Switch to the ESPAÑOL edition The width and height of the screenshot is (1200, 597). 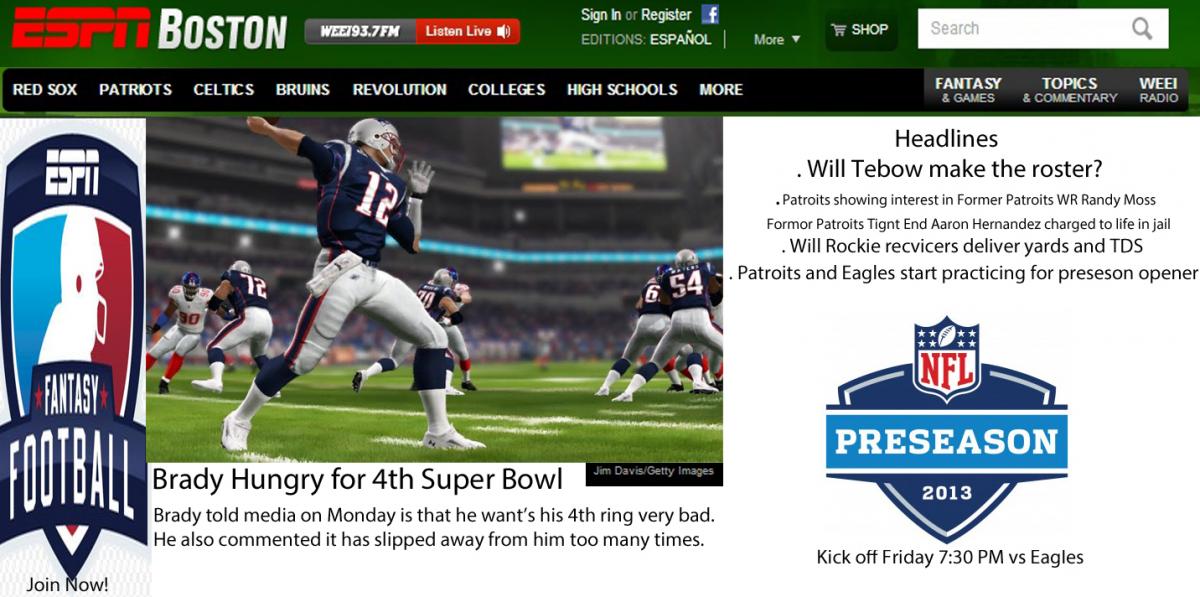[681, 39]
